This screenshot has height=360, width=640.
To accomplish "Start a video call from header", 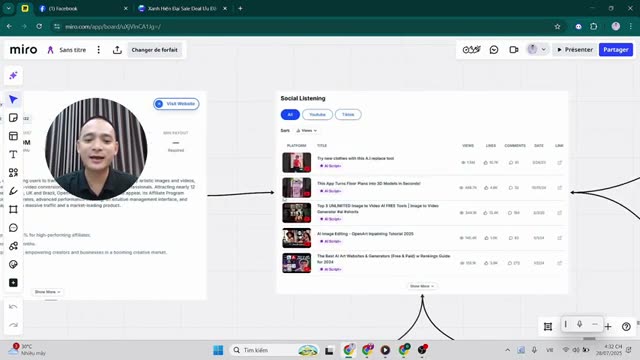I will click(x=513, y=50).
